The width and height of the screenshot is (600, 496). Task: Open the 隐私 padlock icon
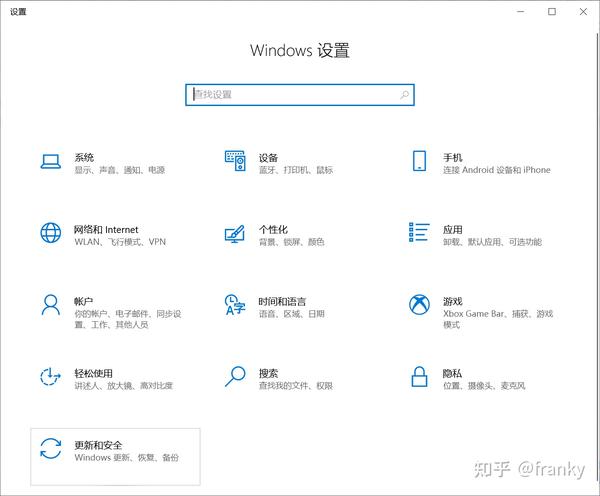pos(419,377)
